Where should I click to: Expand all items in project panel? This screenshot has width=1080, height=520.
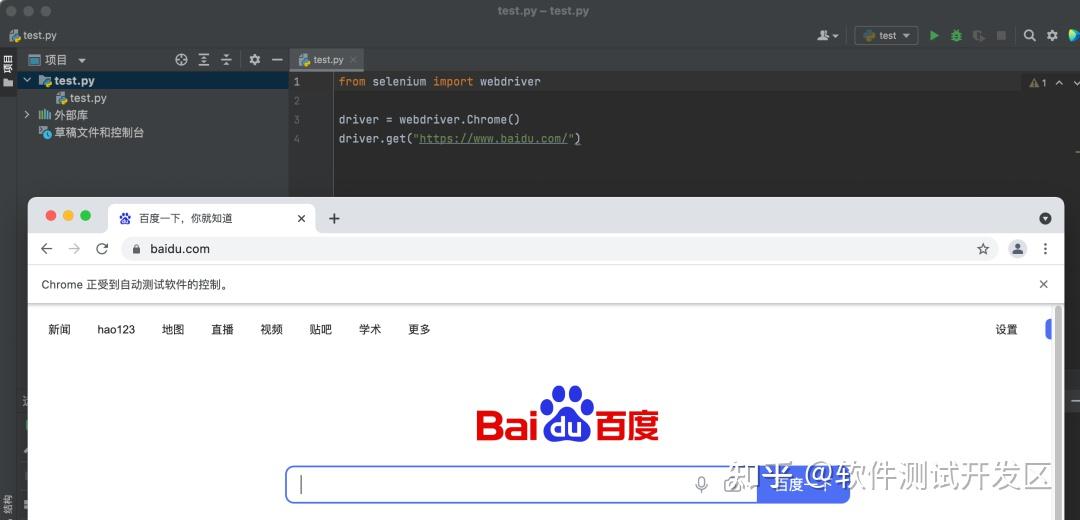204,60
